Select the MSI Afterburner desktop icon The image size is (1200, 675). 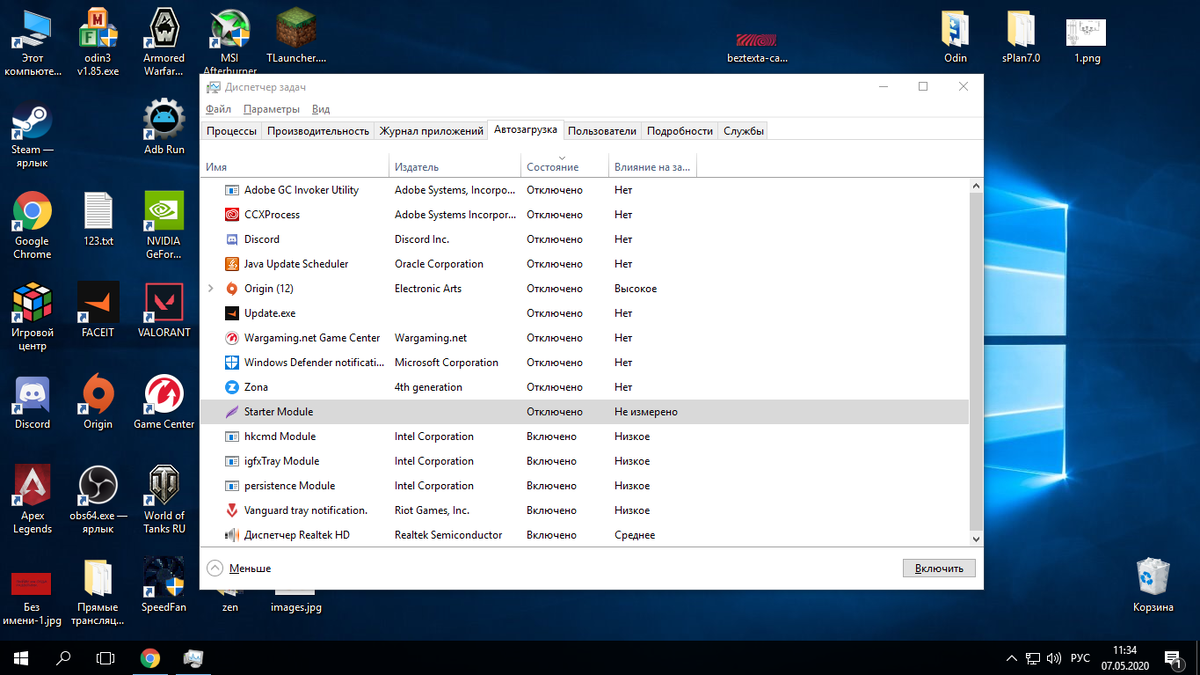[x=230, y=42]
